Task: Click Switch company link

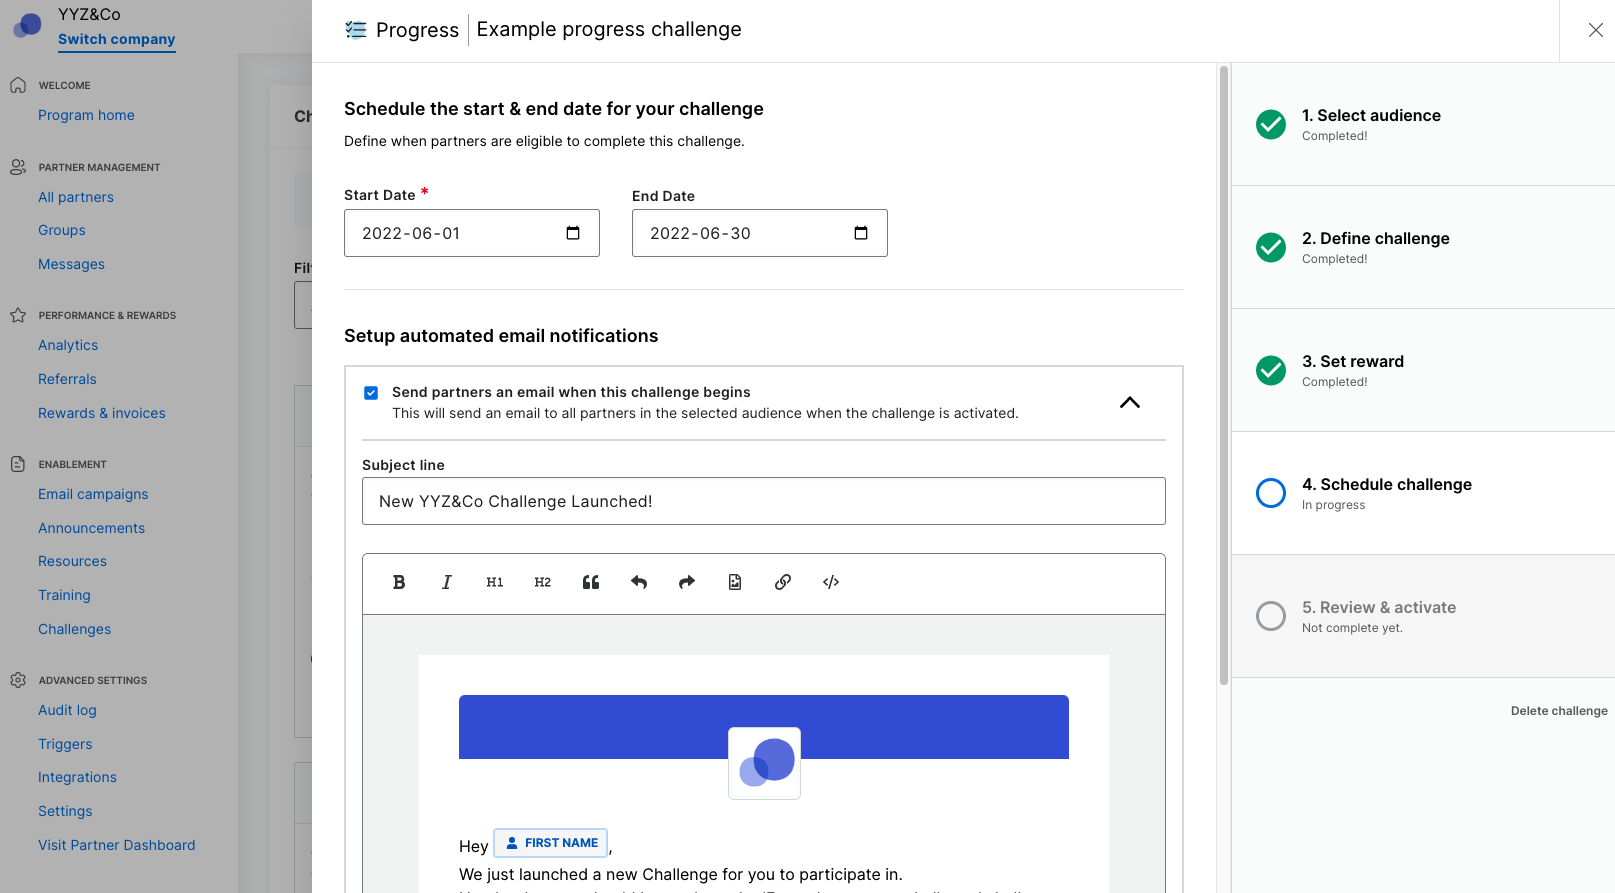Action: pyautogui.click(x=116, y=39)
